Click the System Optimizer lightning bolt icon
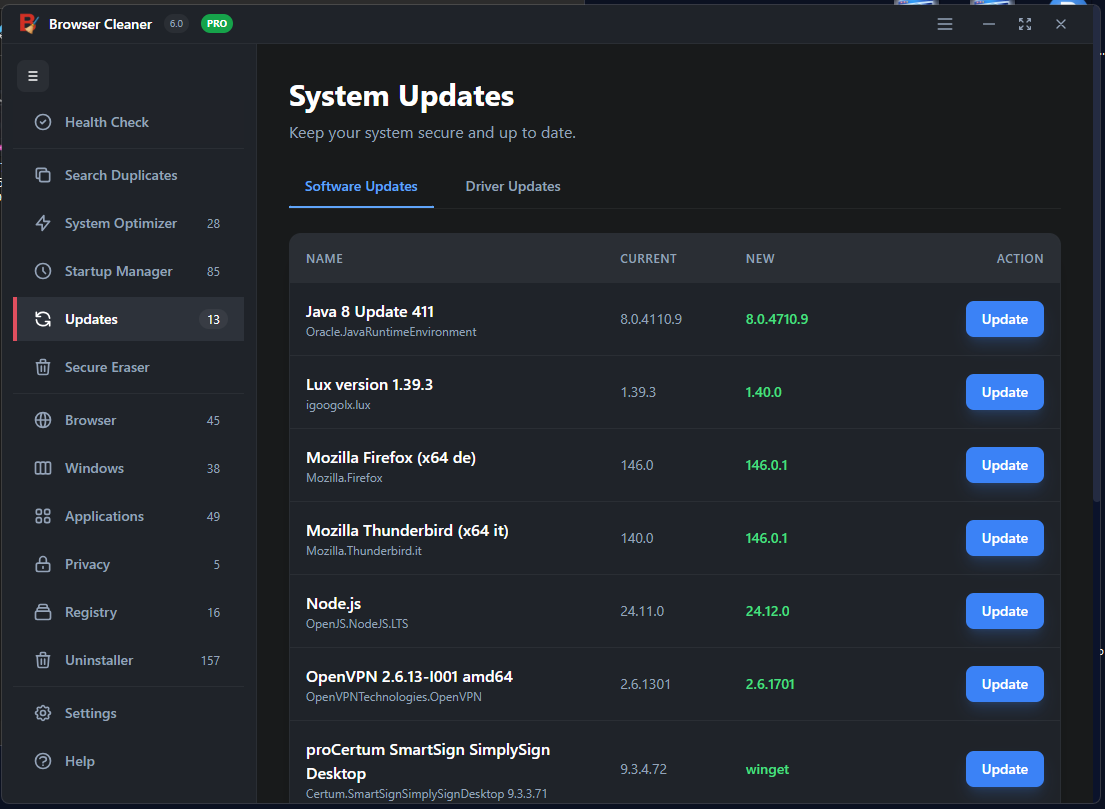 click(43, 223)
